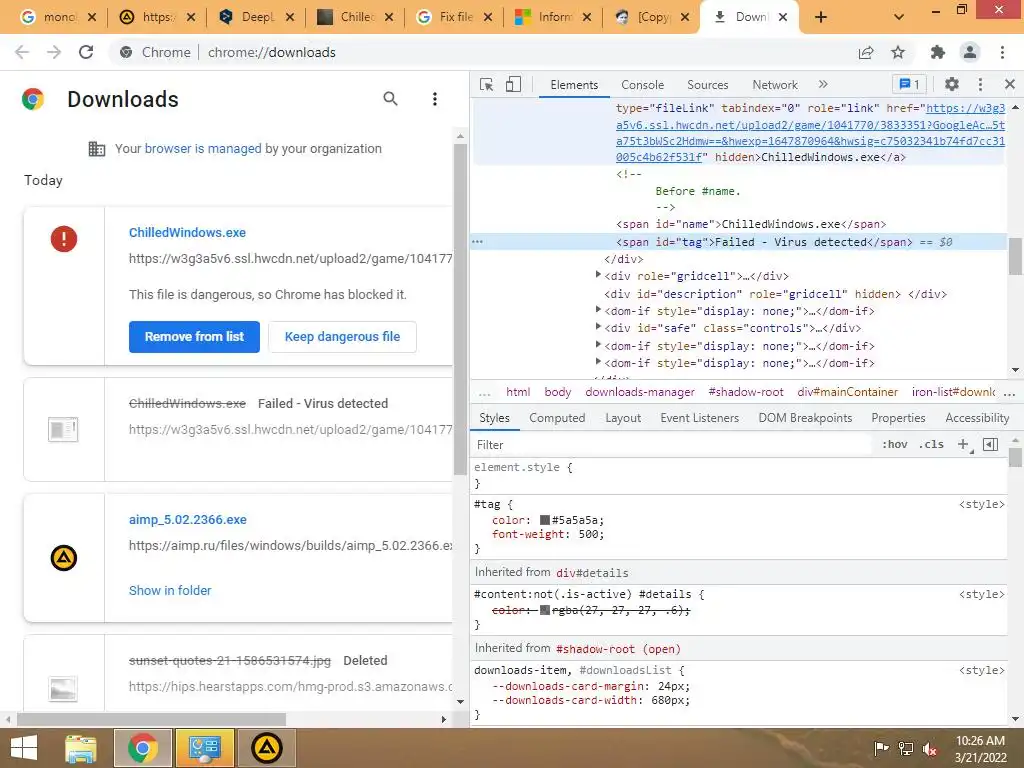Switch to the Console tab in DevTools

point(643,85)
